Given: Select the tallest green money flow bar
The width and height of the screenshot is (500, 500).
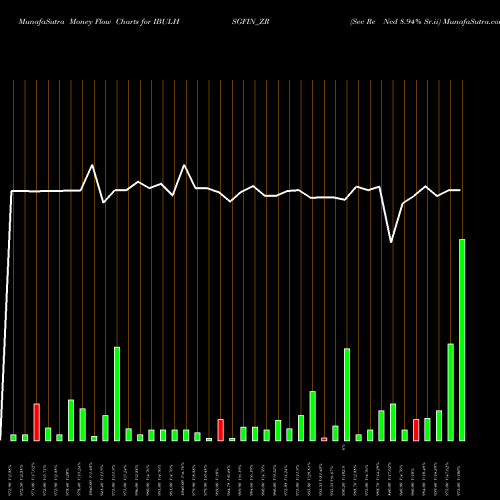Looking at the screenshot, I should coord(462,340).
